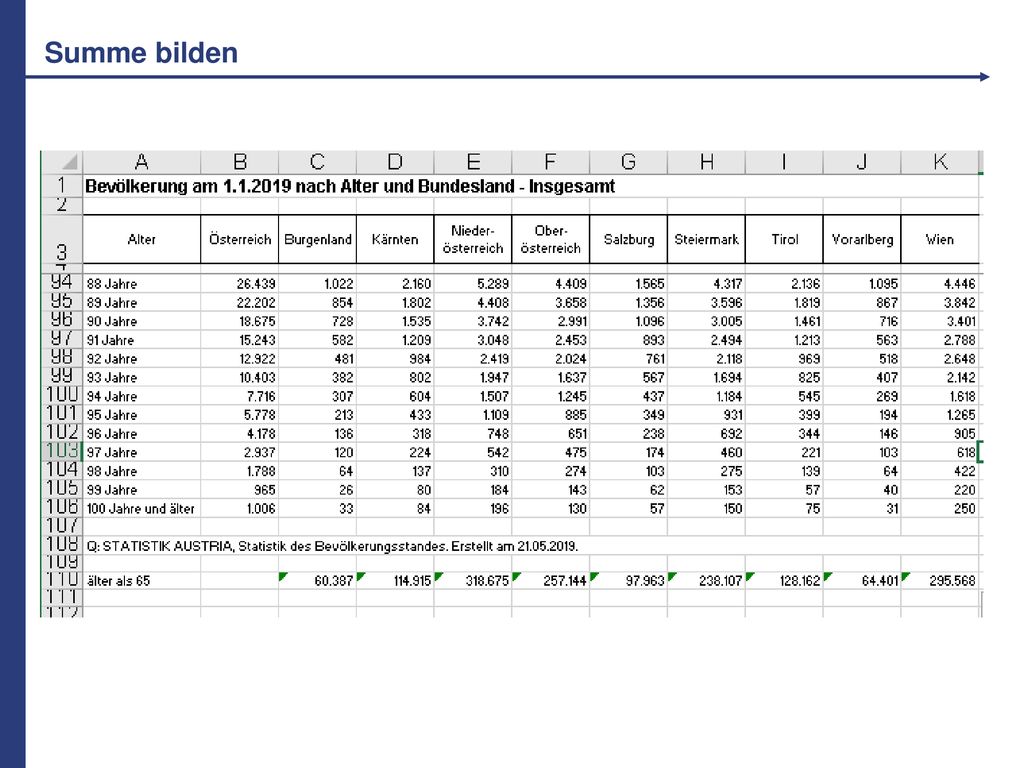
Task: Select column G header
Action: (628, 162)
